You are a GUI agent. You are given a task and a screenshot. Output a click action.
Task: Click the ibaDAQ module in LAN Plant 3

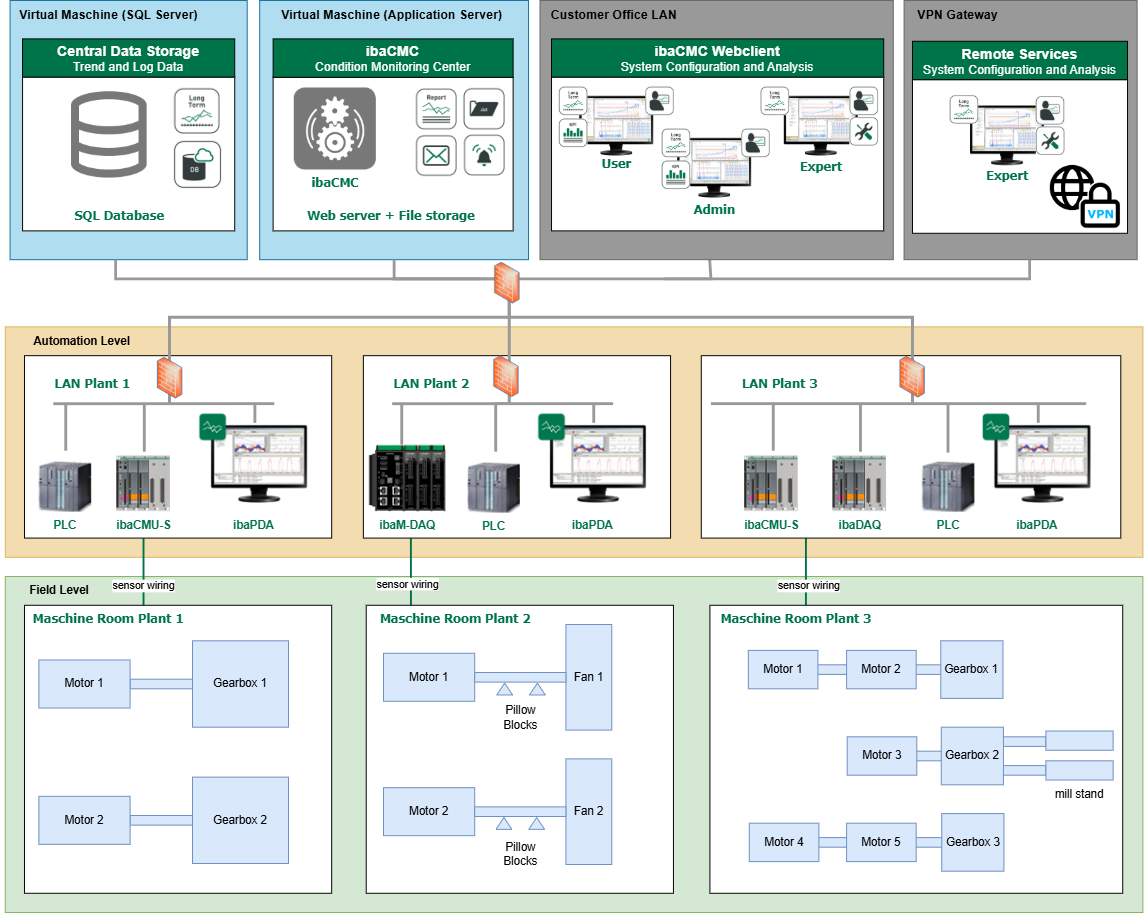click(x=856, y=484)
